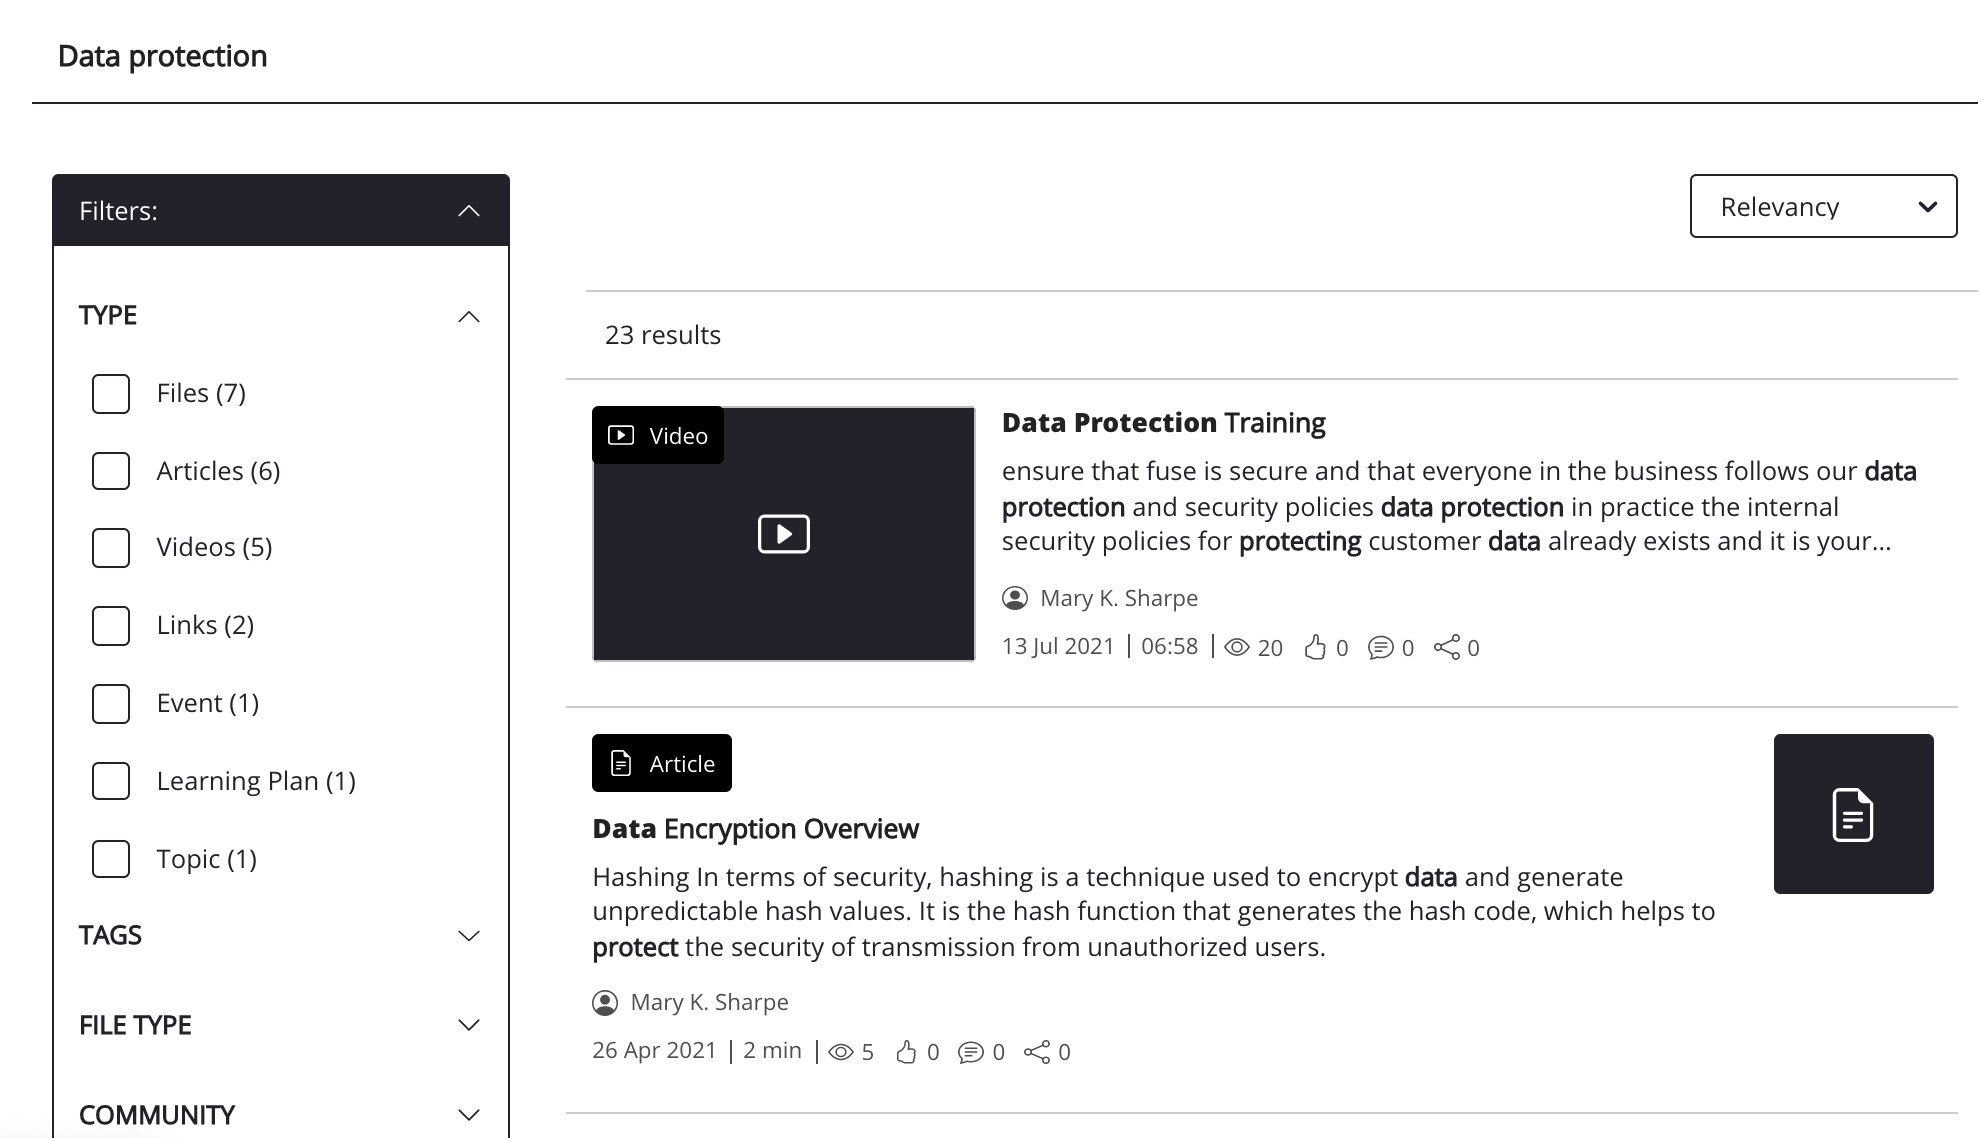Expand the TAGS filter section
Screen dimensions: 1982x1138
468,936
